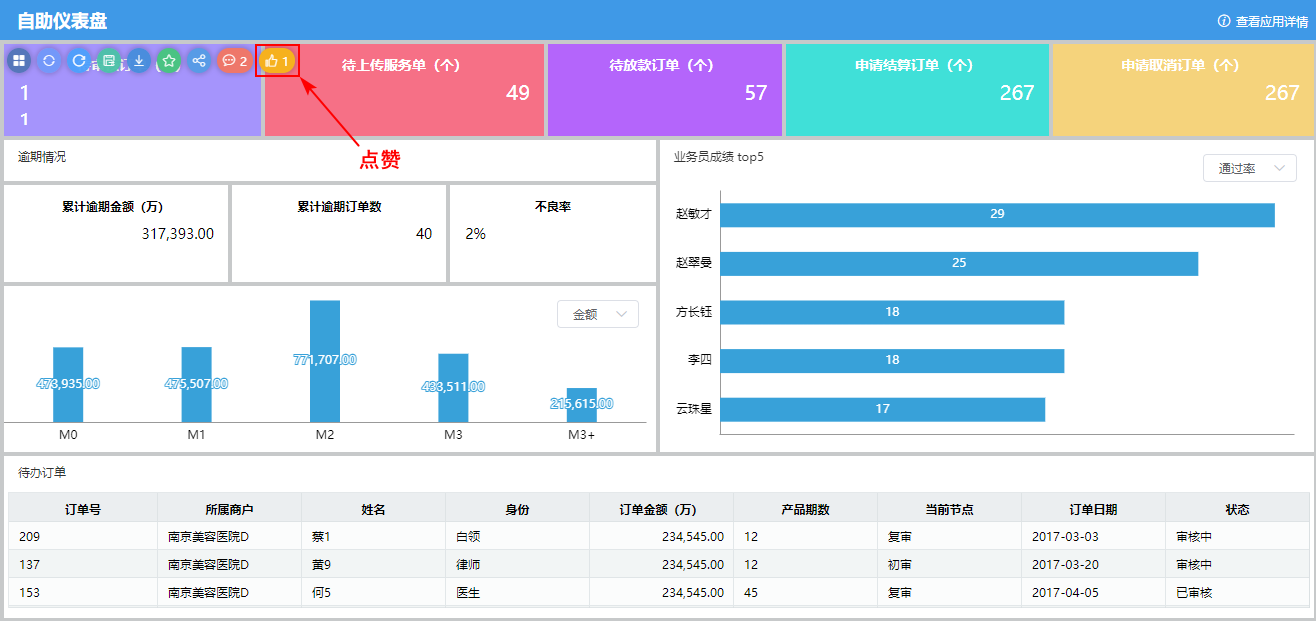Image resolution: width=1316 pixels, height=621 pixels.
Task: Click the 律师 identity cell
Action: [517, 564]
